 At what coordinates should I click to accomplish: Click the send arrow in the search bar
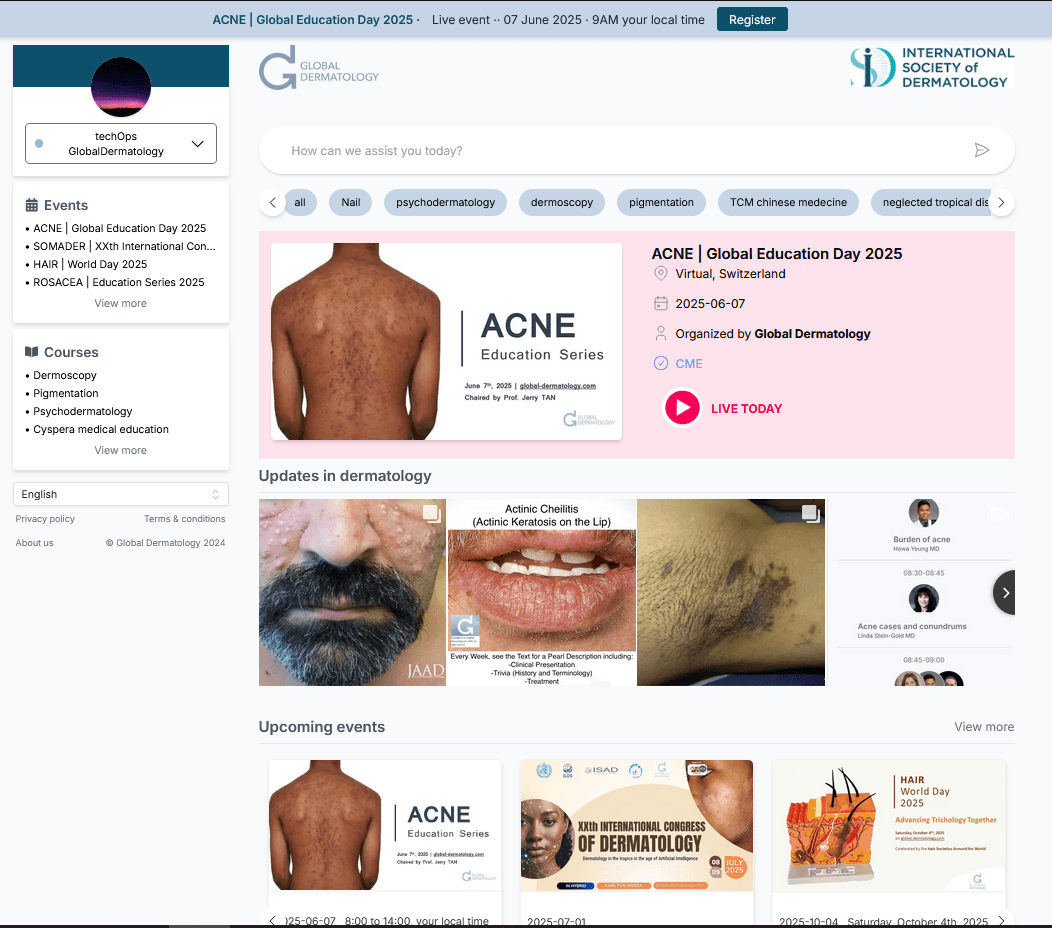tap(982, 150)
